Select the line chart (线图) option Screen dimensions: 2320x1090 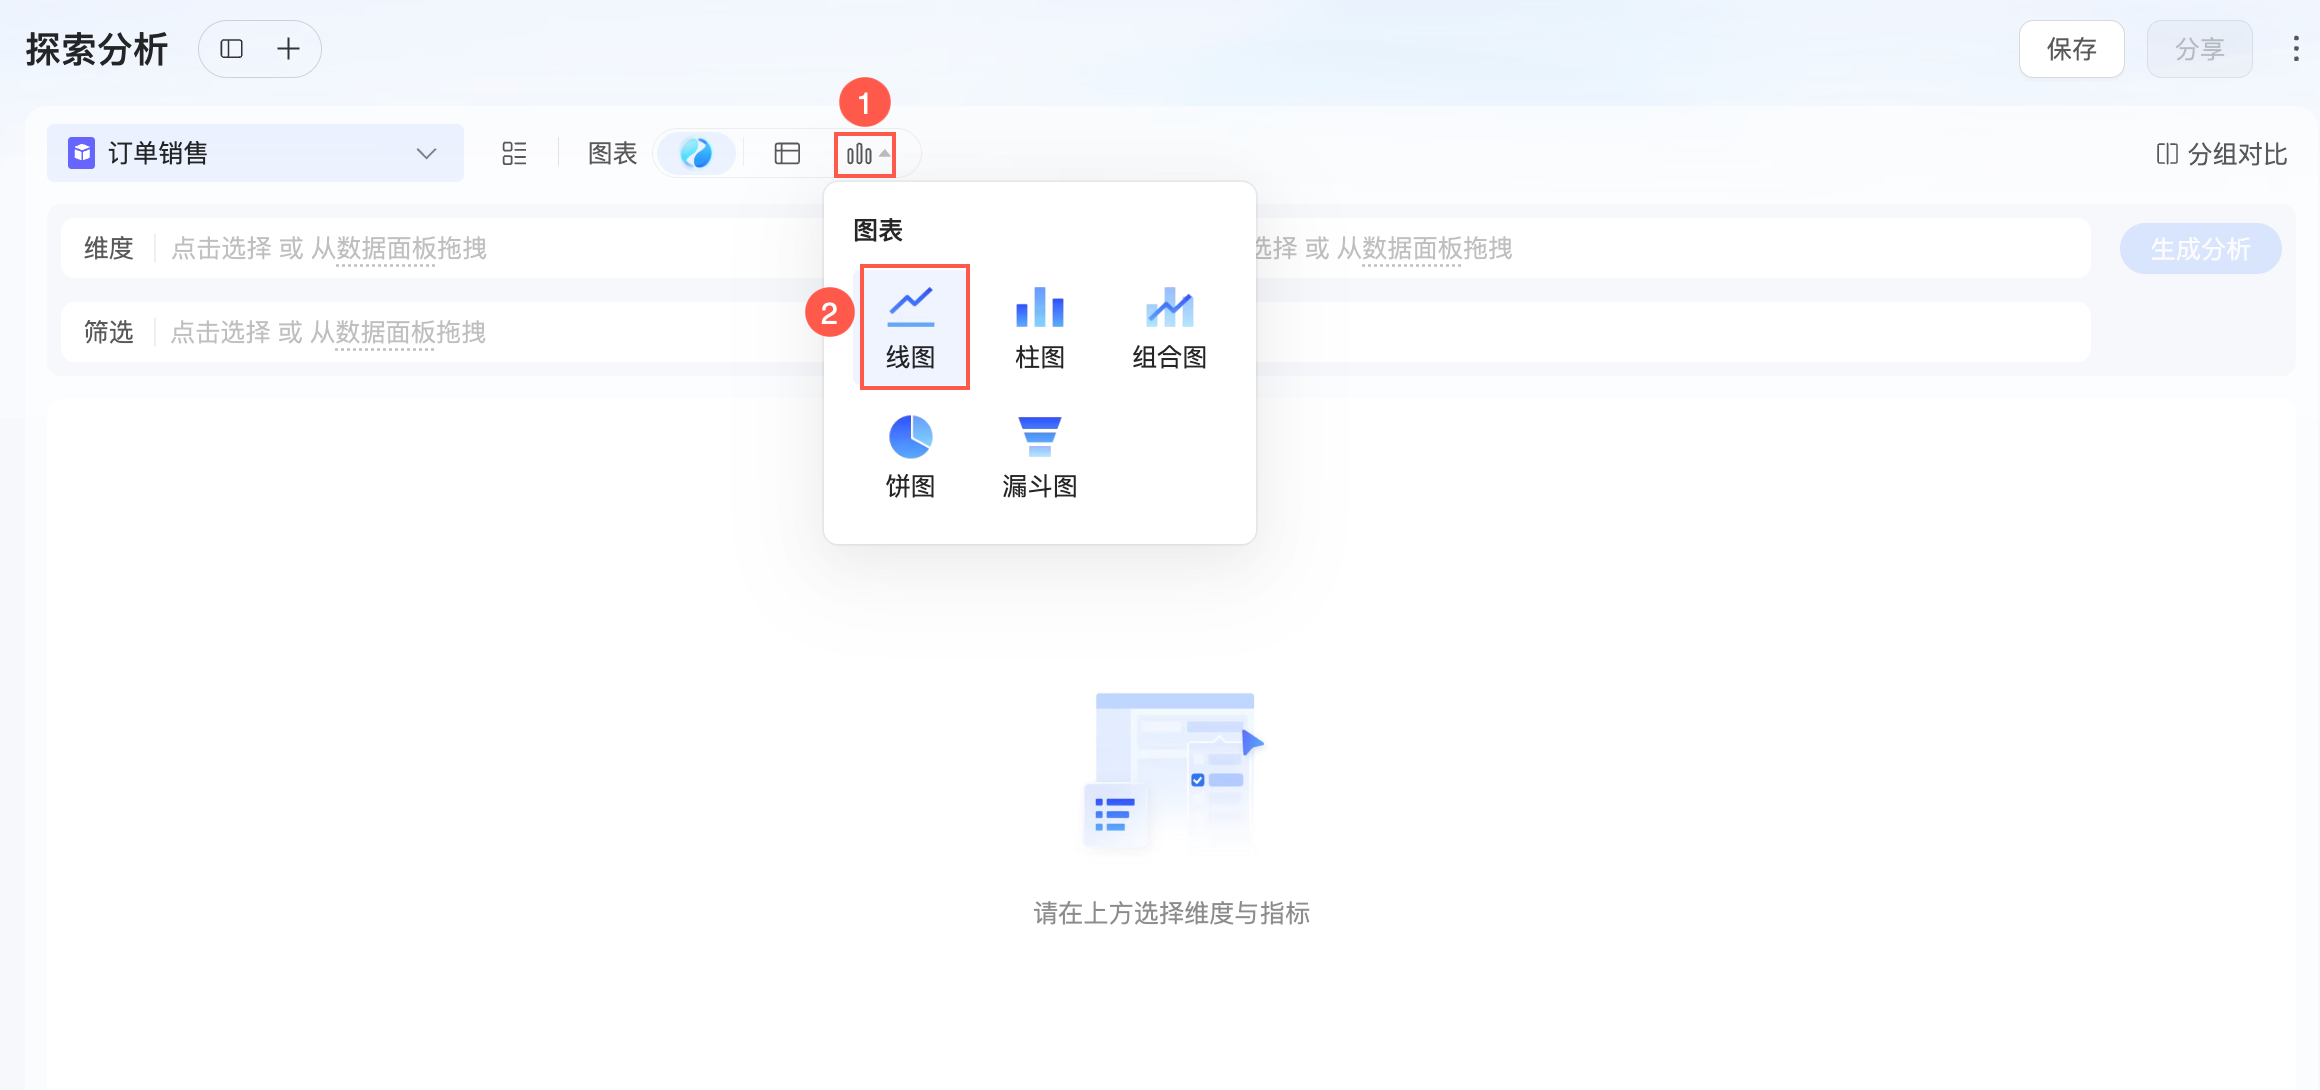click(x=912, y=326)
